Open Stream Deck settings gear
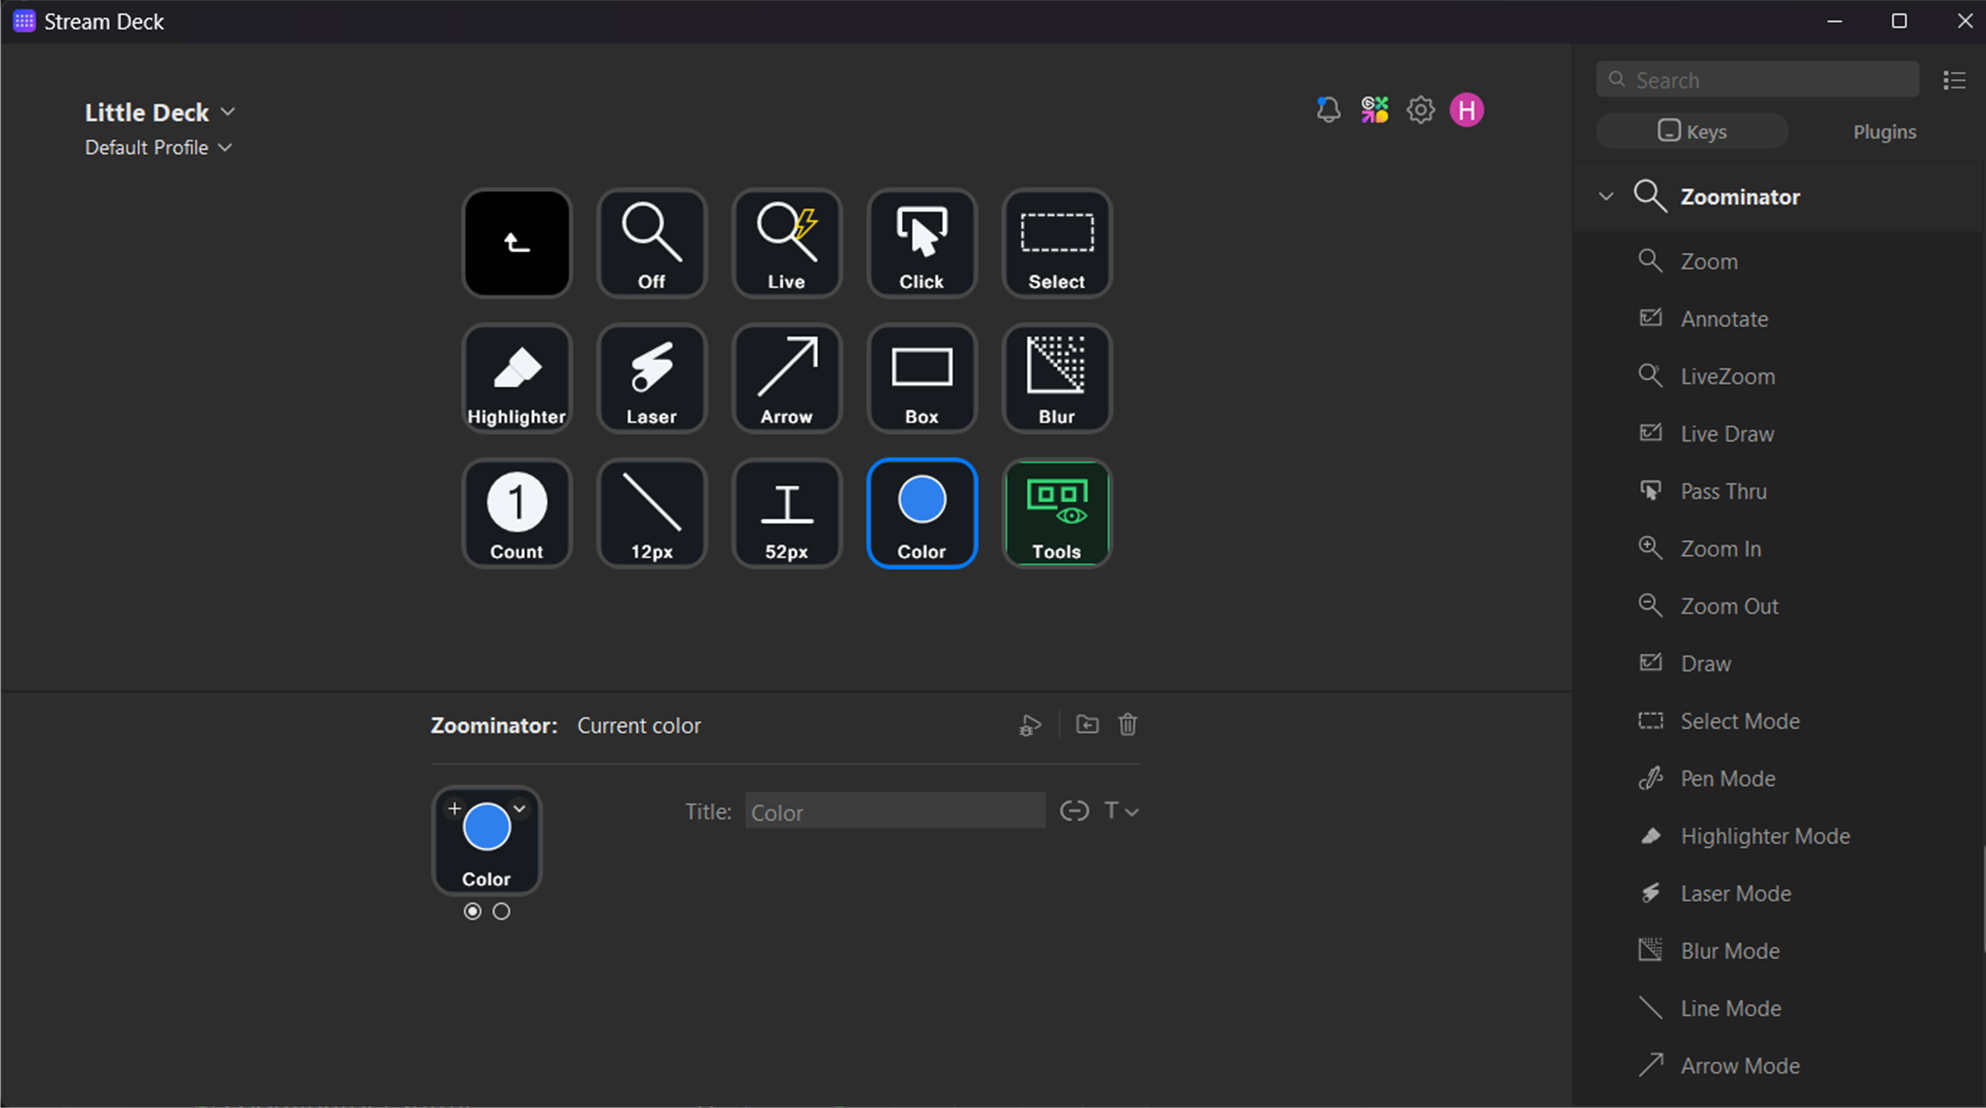 coord(1420,110)
